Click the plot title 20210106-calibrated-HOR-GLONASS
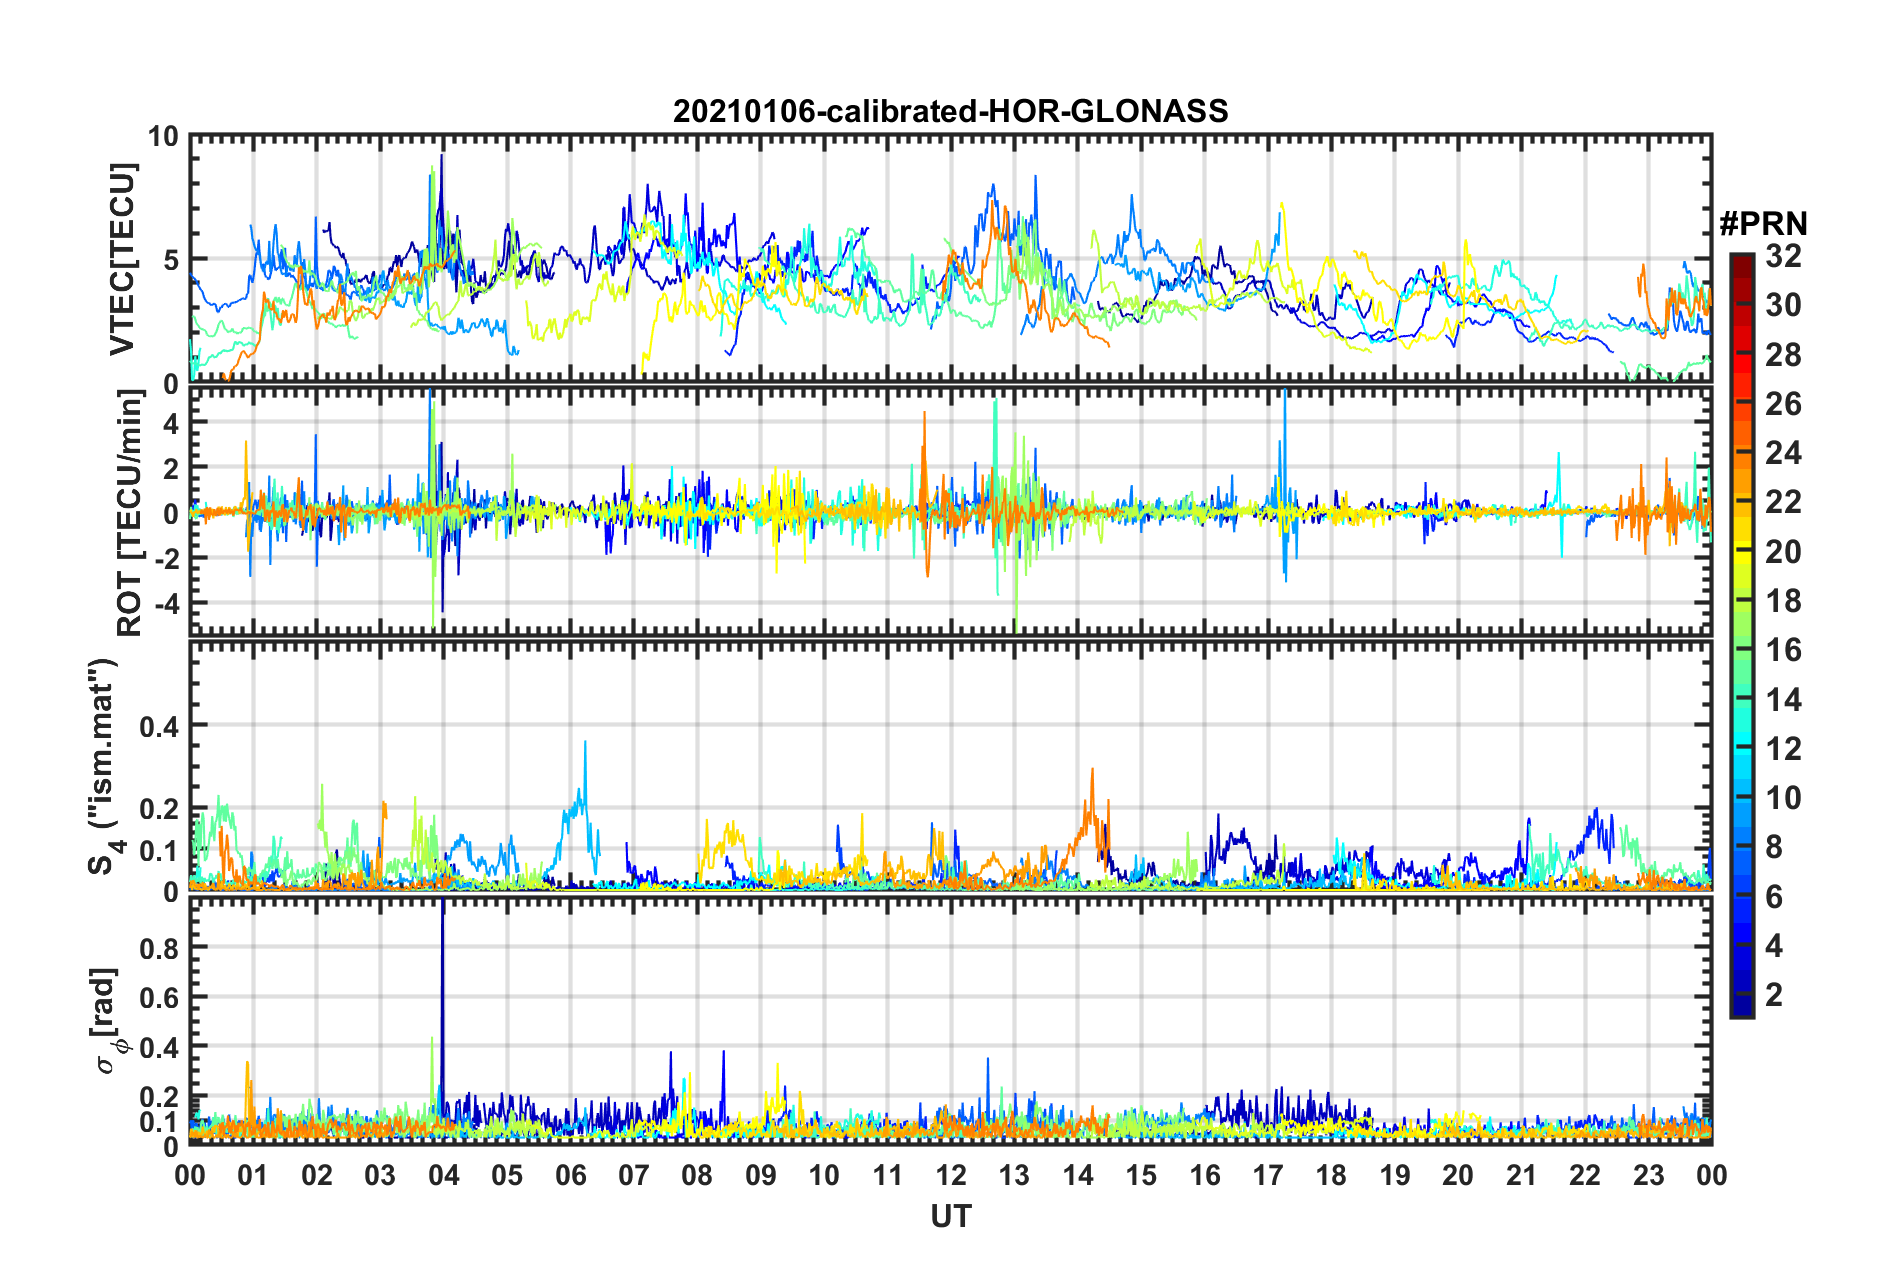 pos(950,111)
